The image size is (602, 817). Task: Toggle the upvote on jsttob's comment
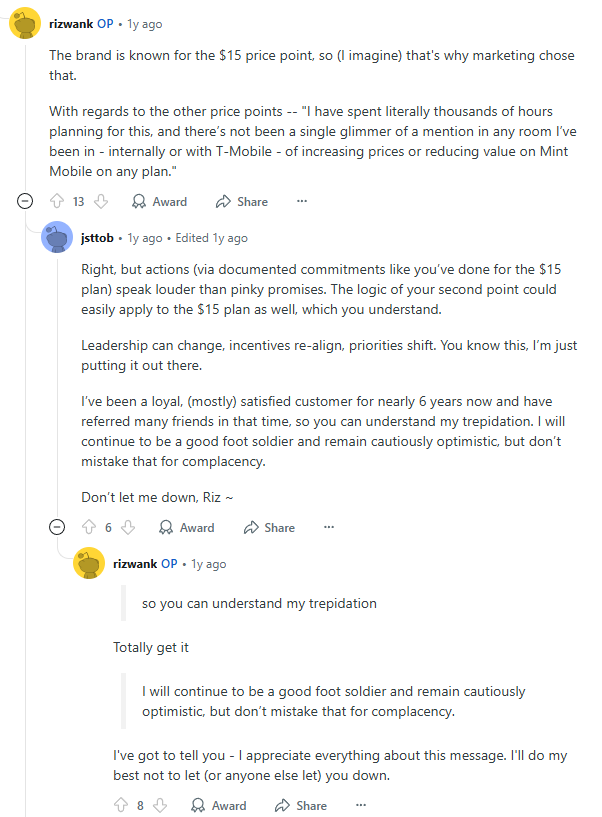point(87,527)
